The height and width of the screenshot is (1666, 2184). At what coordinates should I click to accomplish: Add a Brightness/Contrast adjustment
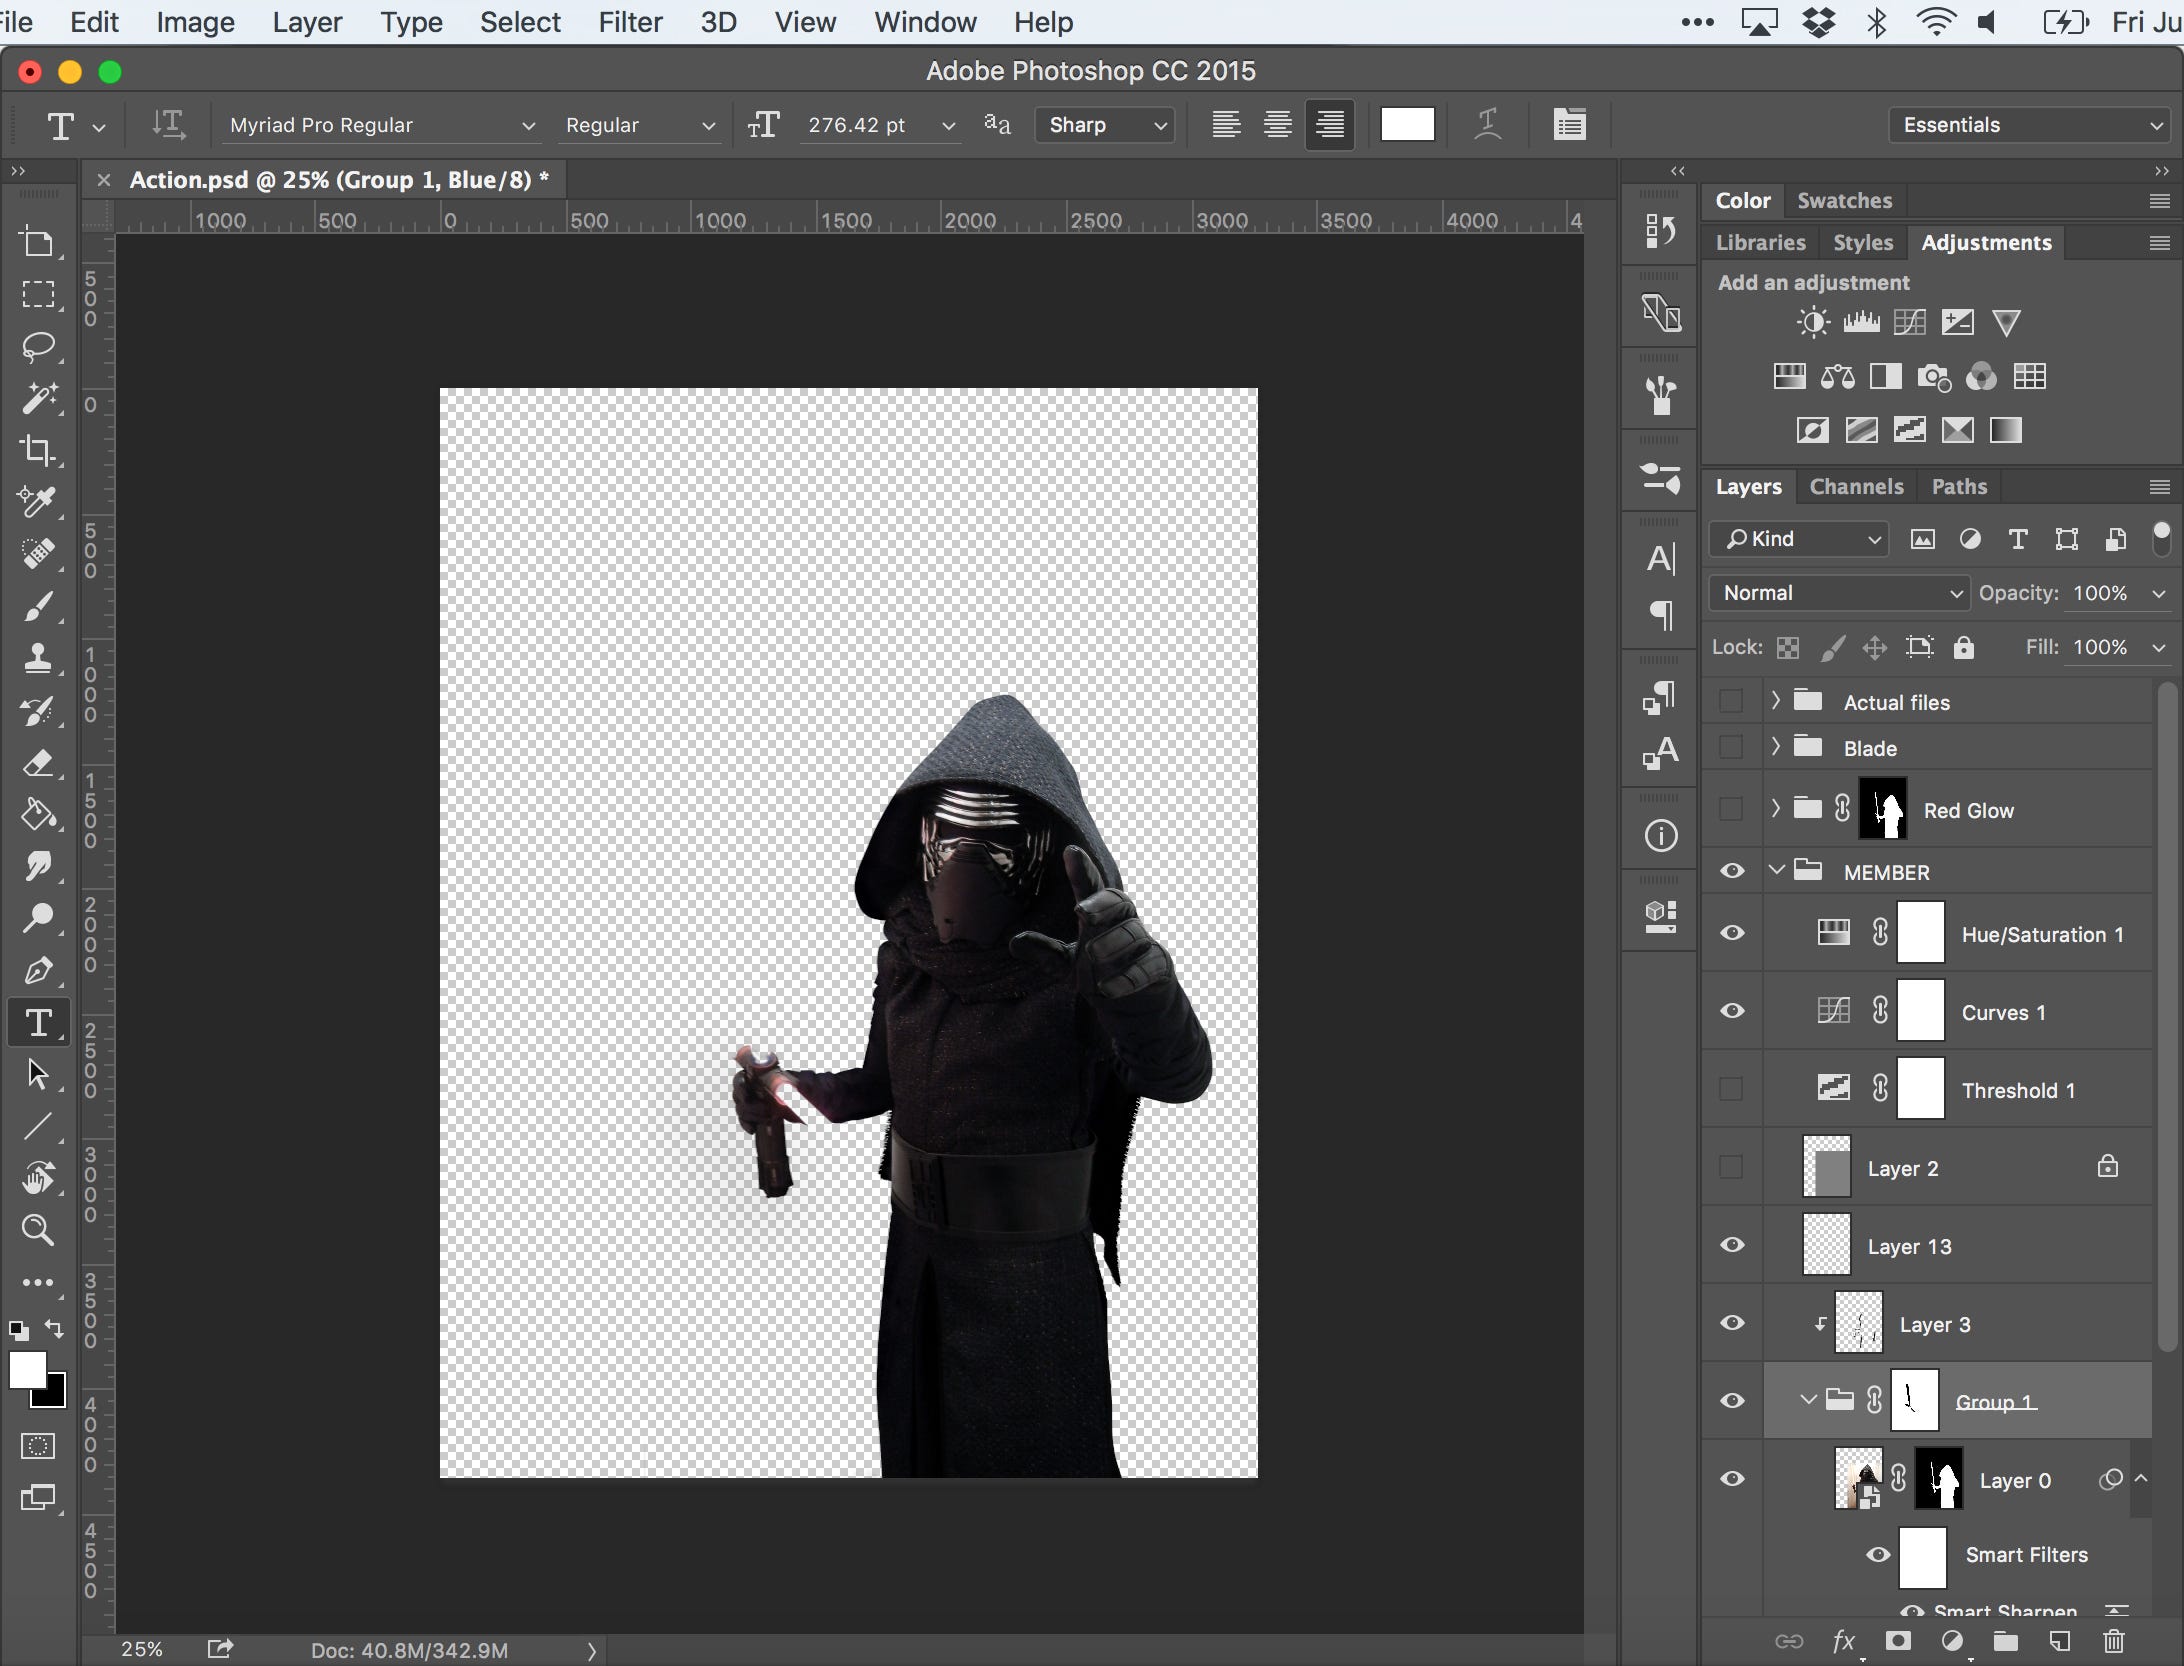(x=1813, y=322)
